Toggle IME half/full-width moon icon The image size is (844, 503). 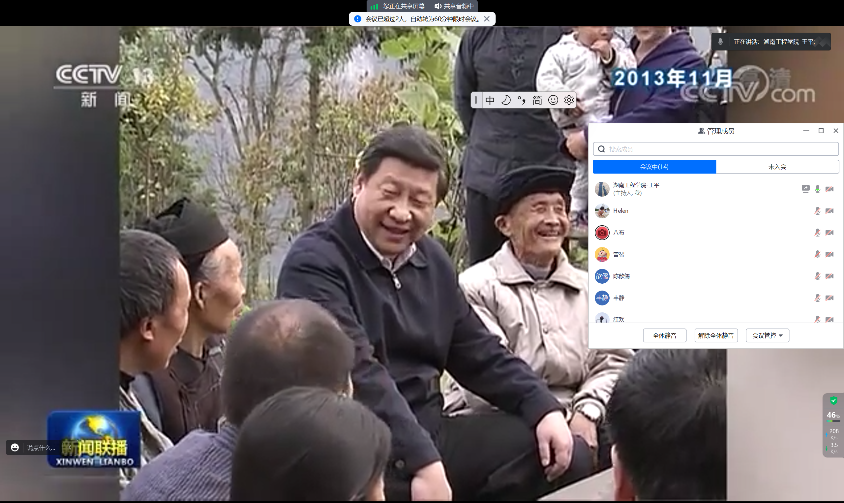pyautogui.click(x=506, y=100)
